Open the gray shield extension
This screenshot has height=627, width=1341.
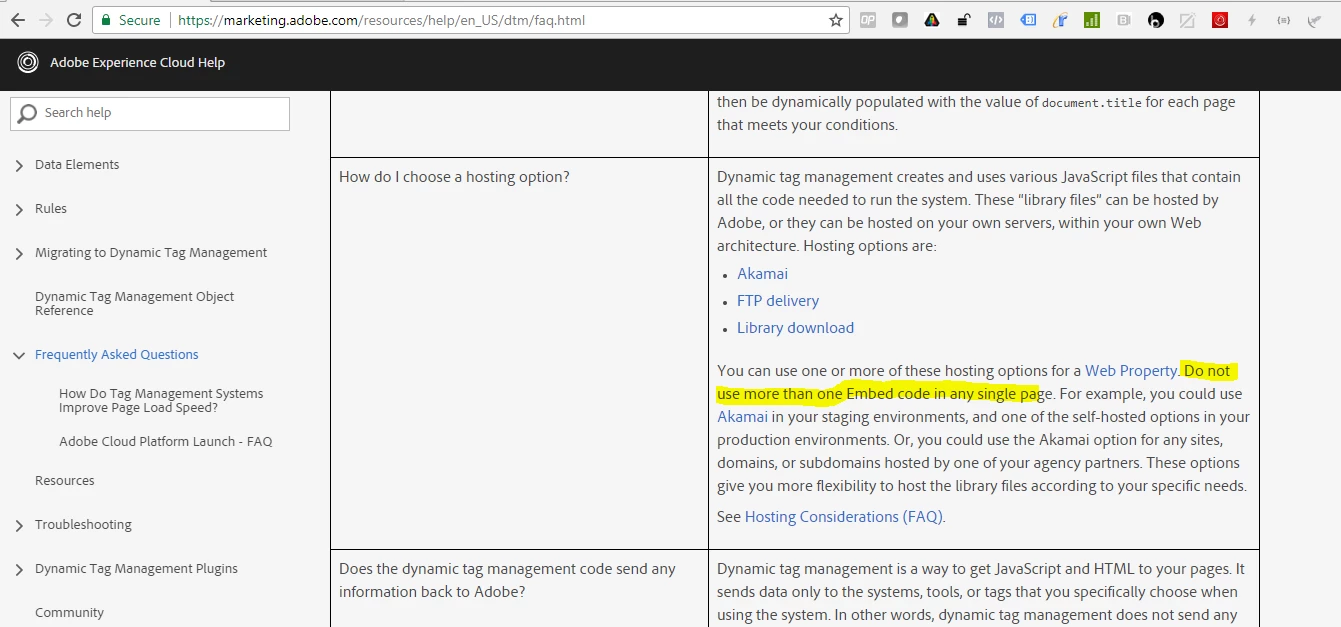(x=900, y=20)
